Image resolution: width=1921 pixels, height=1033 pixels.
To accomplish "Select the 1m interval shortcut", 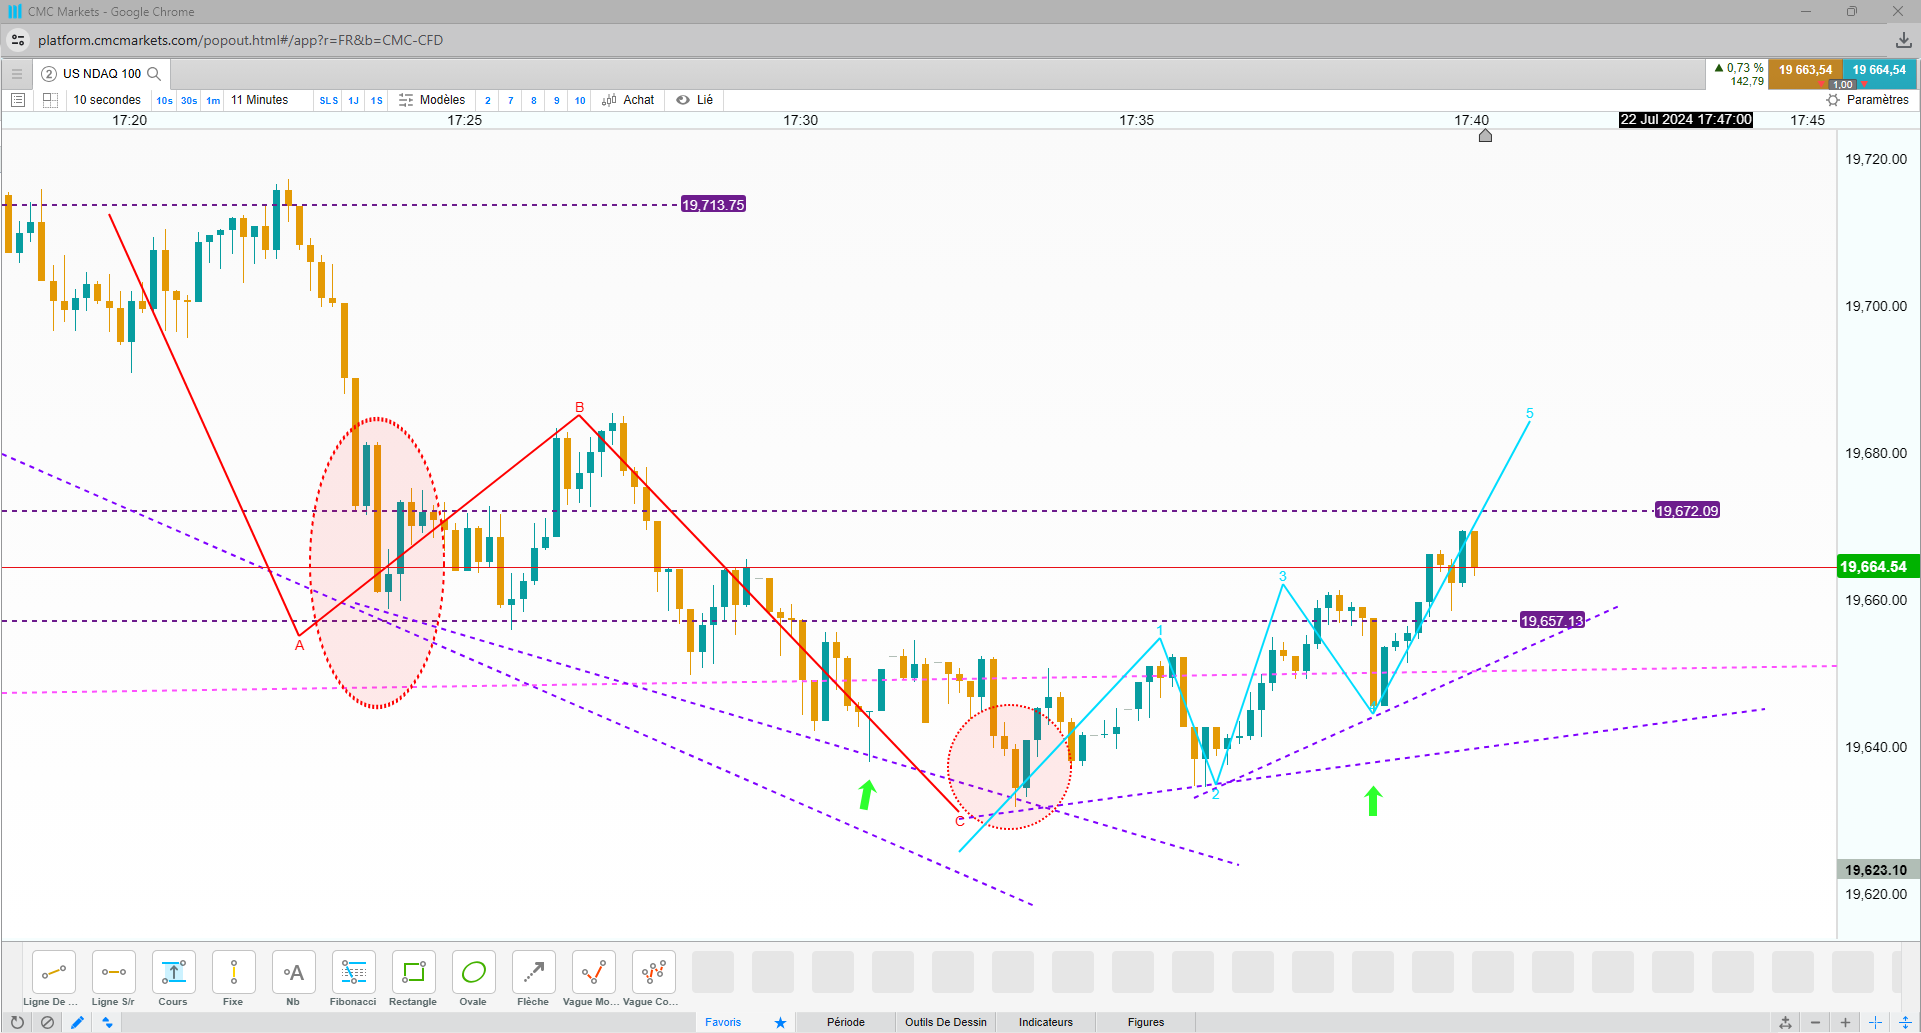I will [x=213, y=100].
